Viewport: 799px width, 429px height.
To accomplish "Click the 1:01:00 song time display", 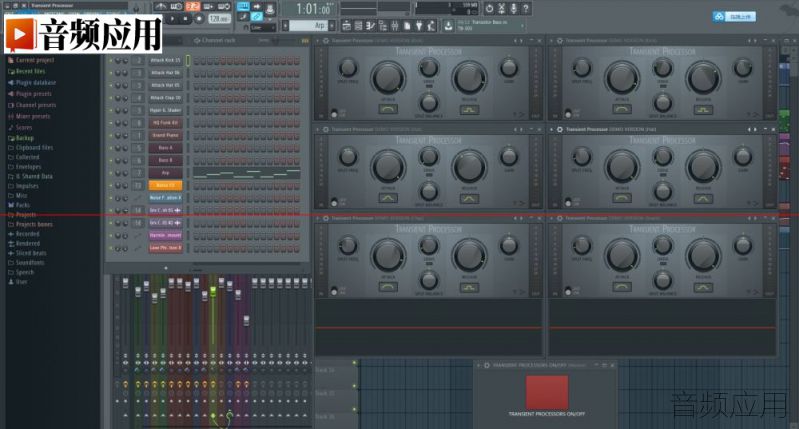I will (x=315, y=9).
